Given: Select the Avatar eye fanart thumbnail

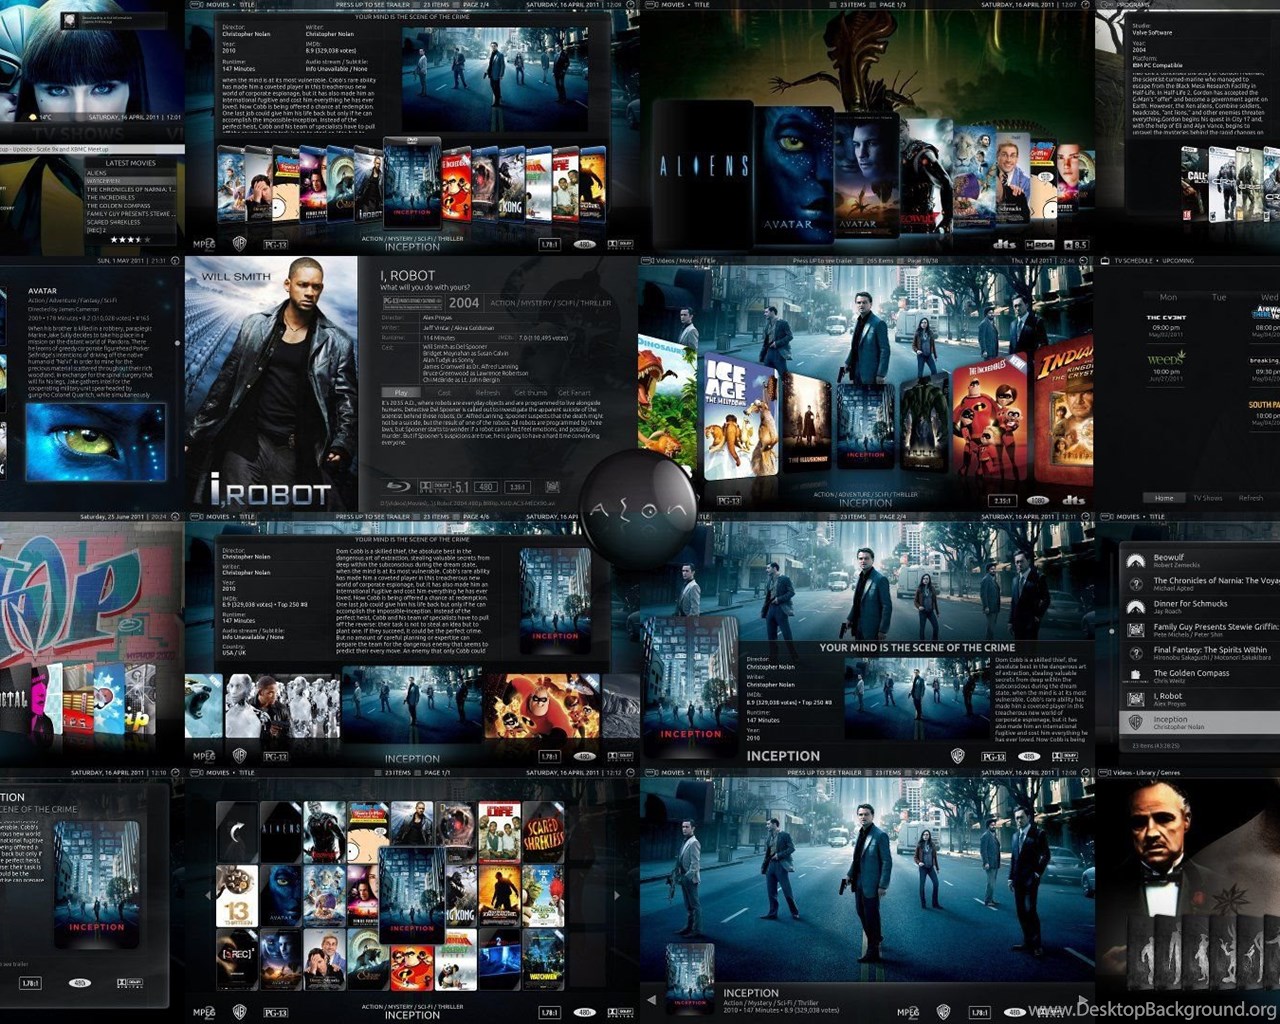Looking at the screenshot, I should 97,441.
